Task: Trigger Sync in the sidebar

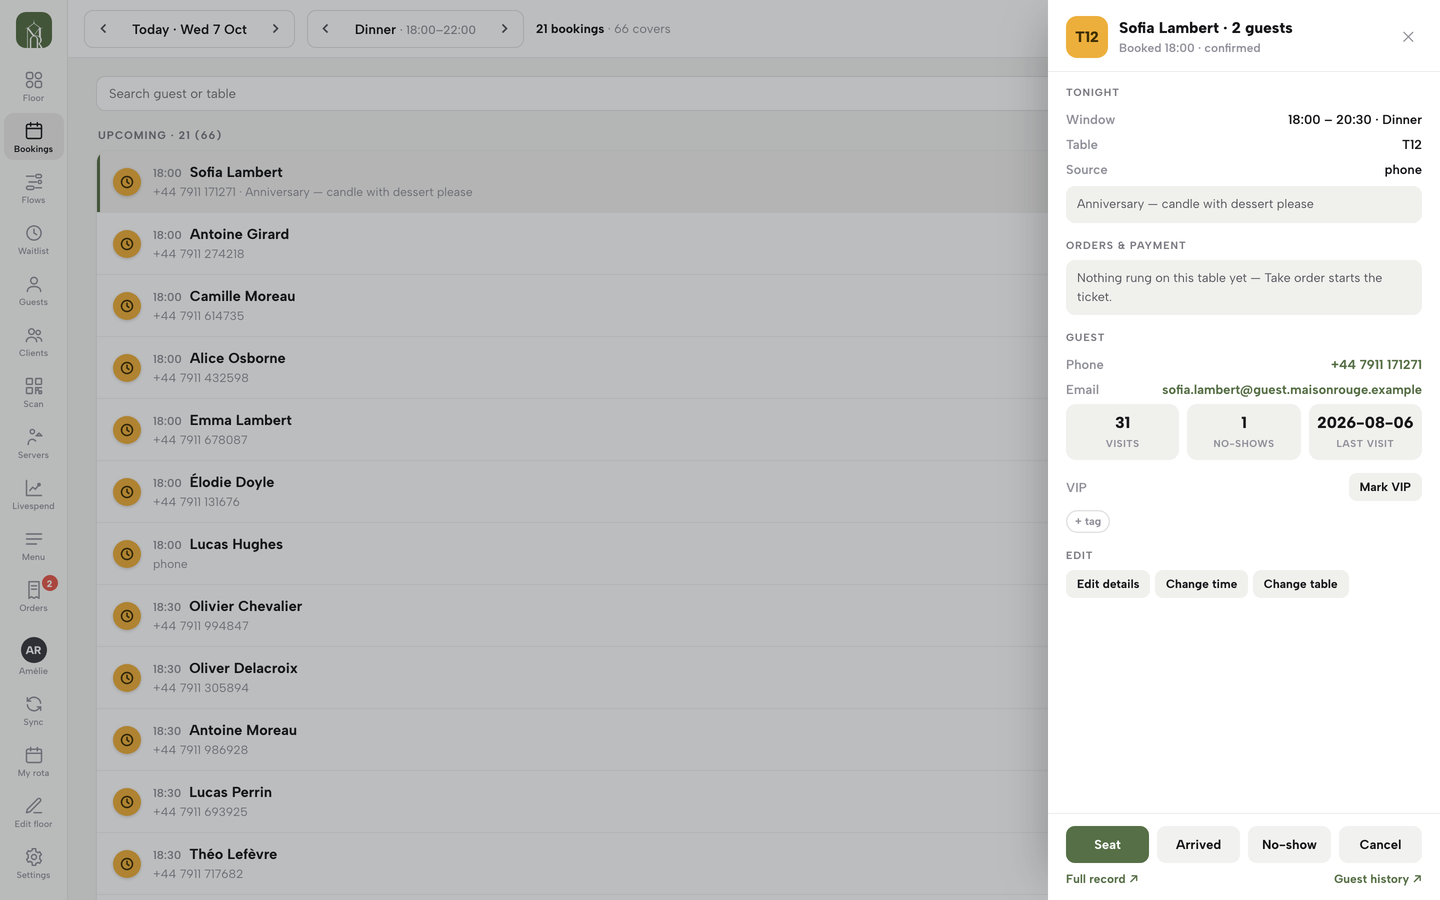Action: coord(34,710)
